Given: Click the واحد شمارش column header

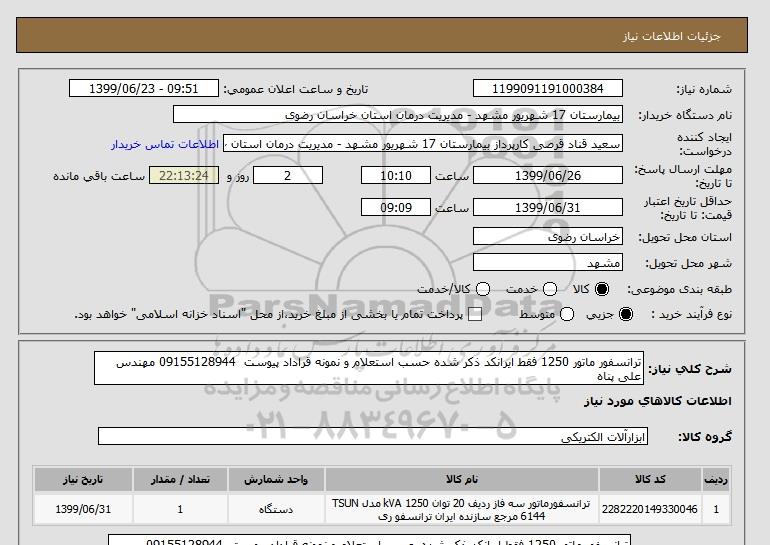Looking at the screenshot, I should point(276,479).
